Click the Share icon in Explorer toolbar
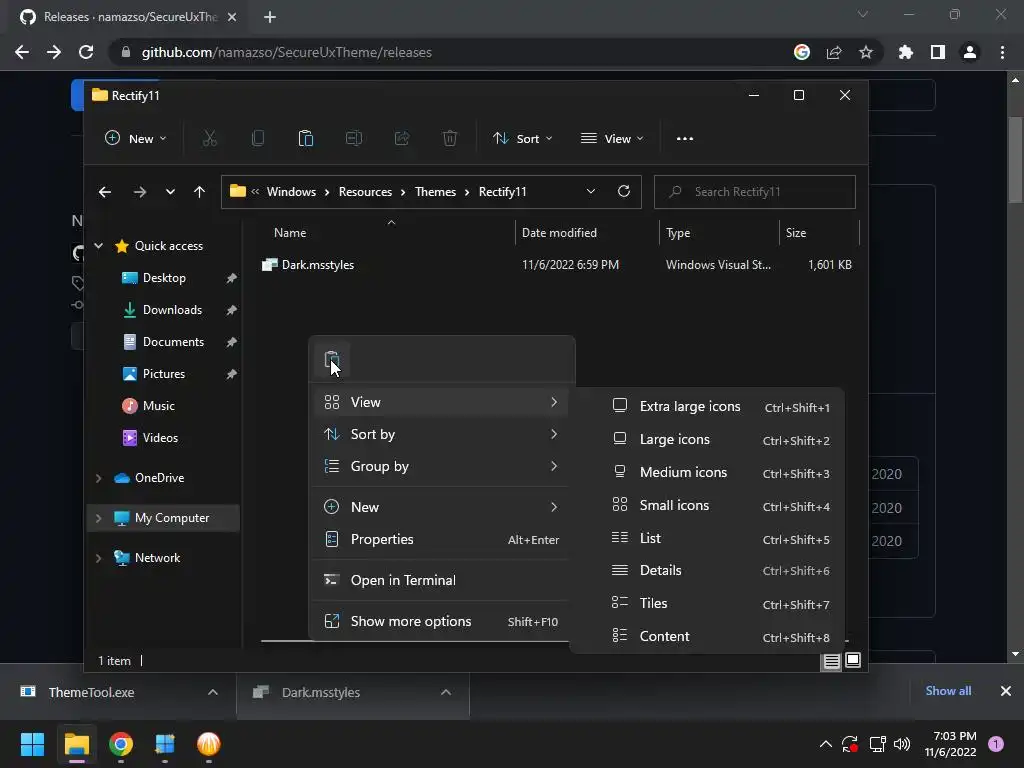The image size is (1024, 768). (x=402, y=138)
